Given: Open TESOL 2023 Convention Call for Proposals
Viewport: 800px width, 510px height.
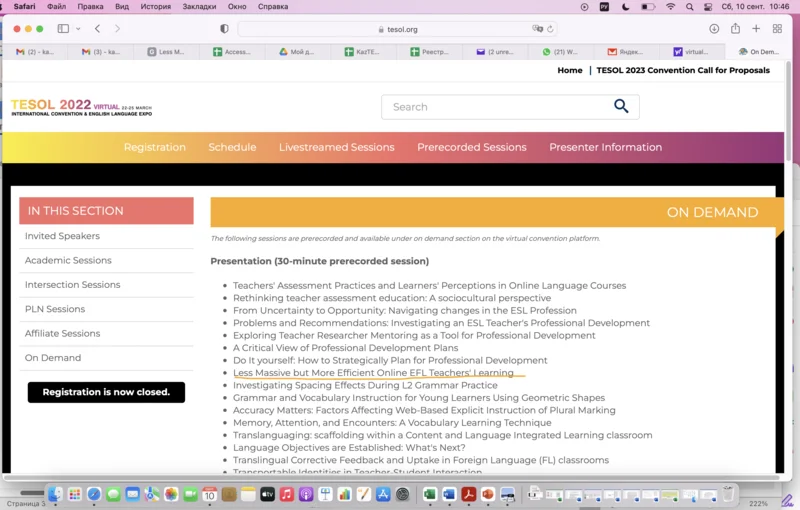Looking at the screenshot, I should click(683, 70).
